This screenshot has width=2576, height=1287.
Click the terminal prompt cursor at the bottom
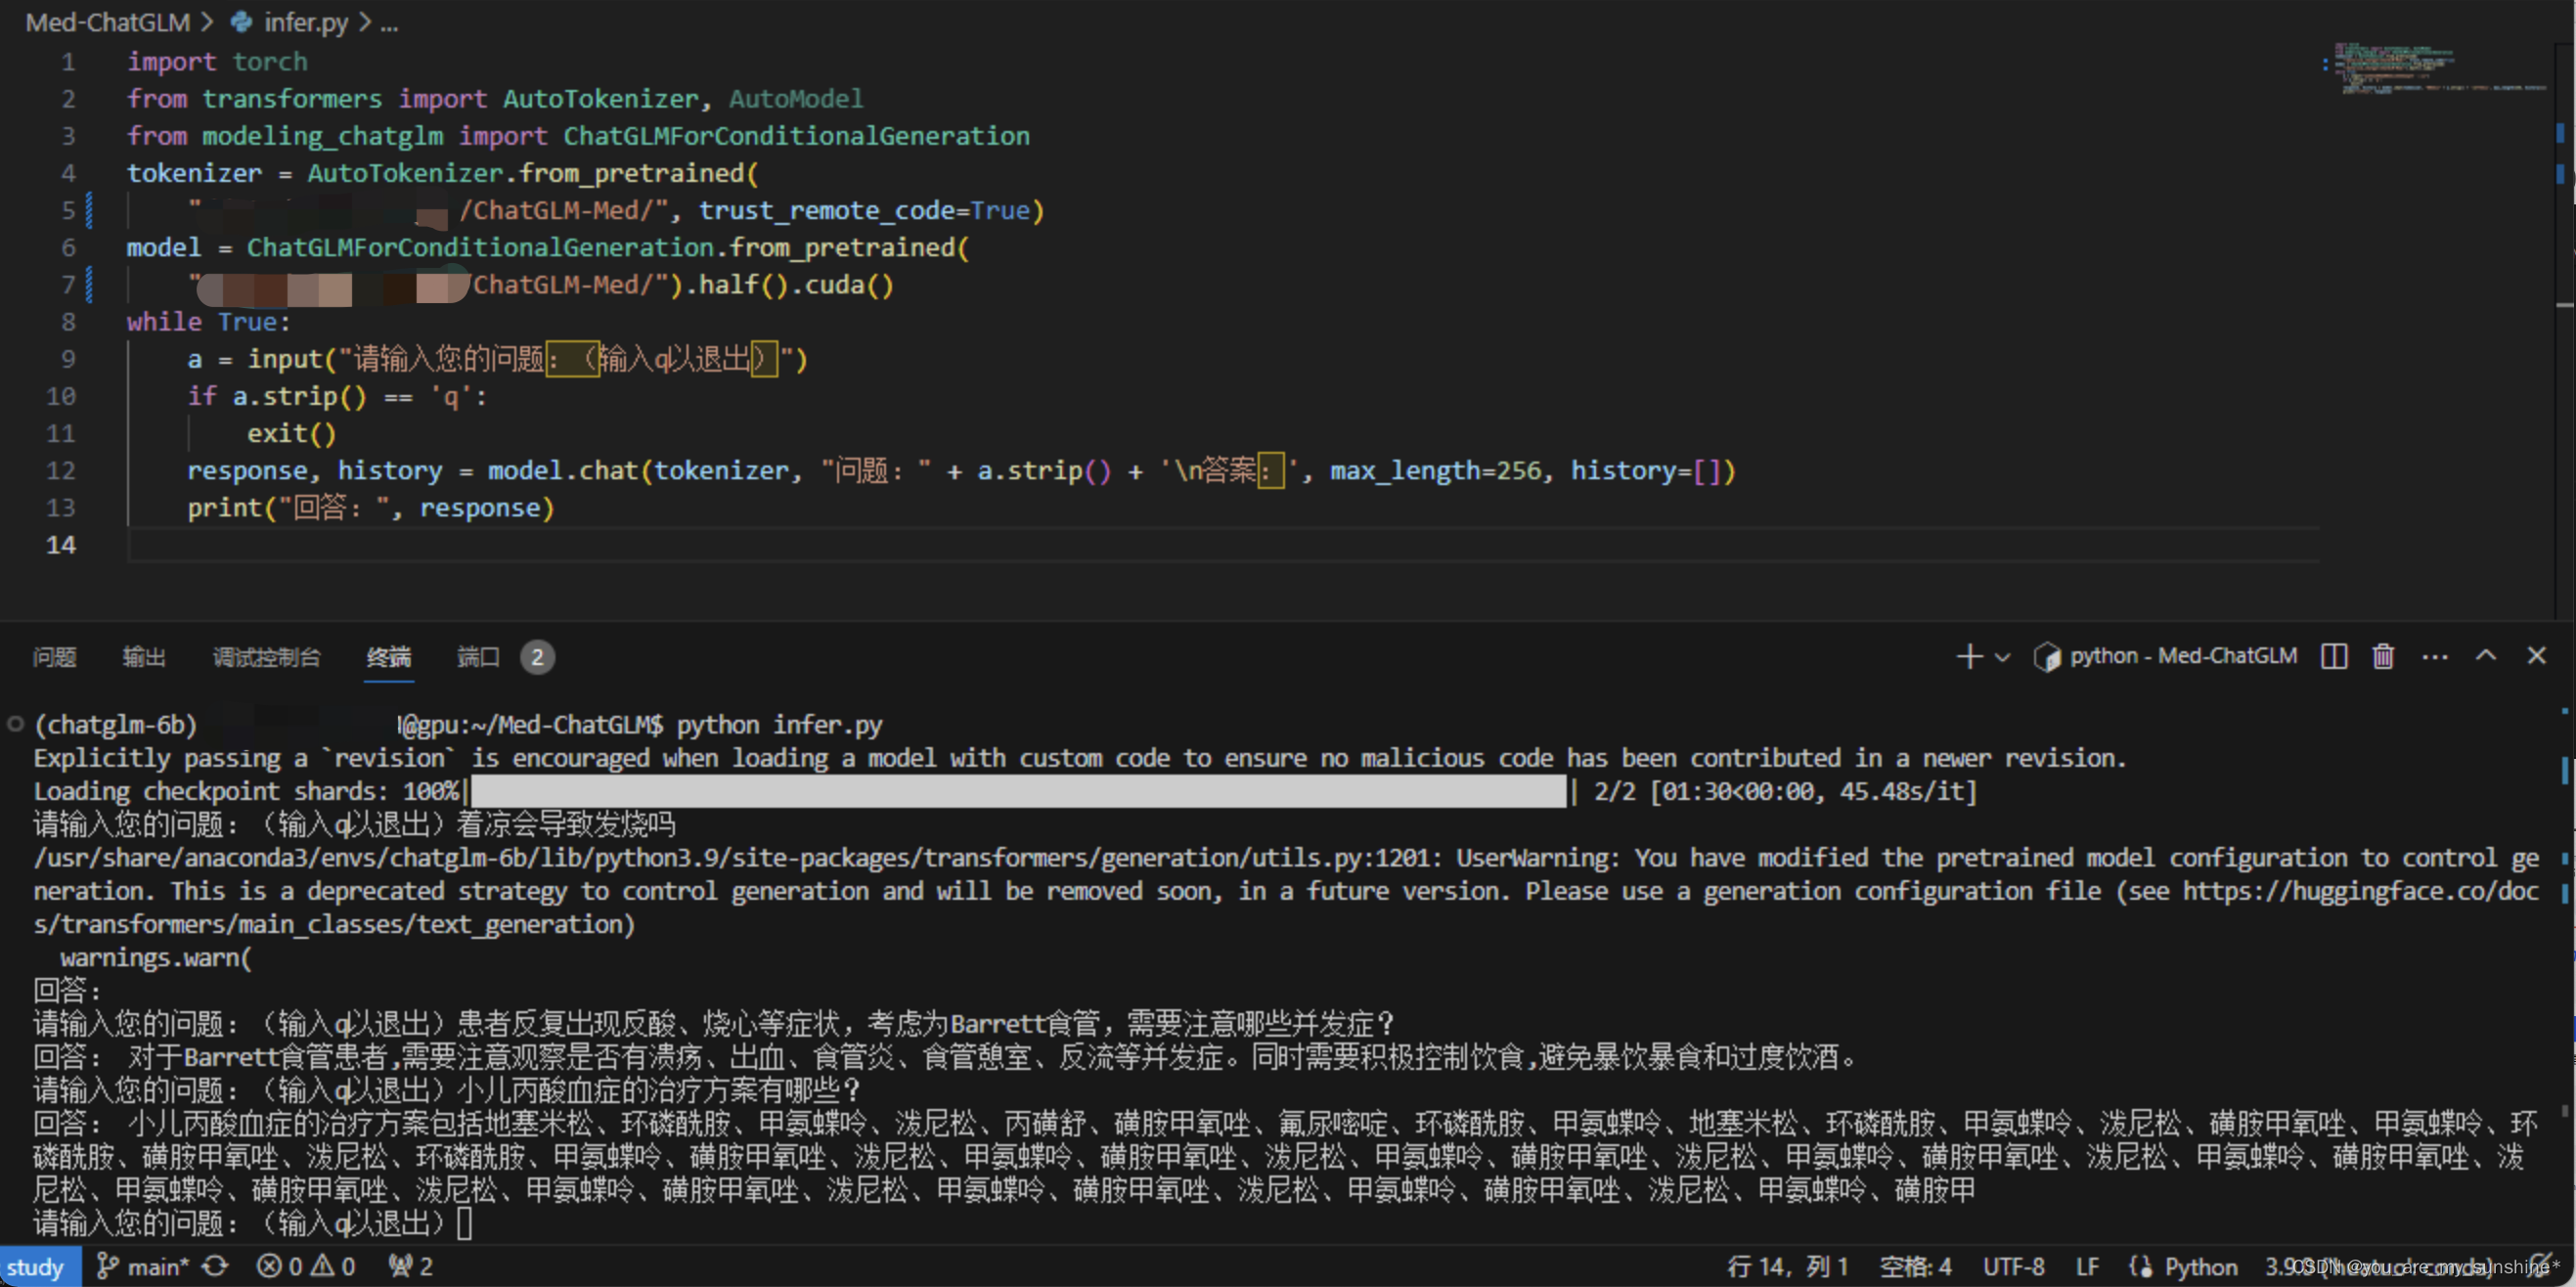click(x=464, y=1223)
